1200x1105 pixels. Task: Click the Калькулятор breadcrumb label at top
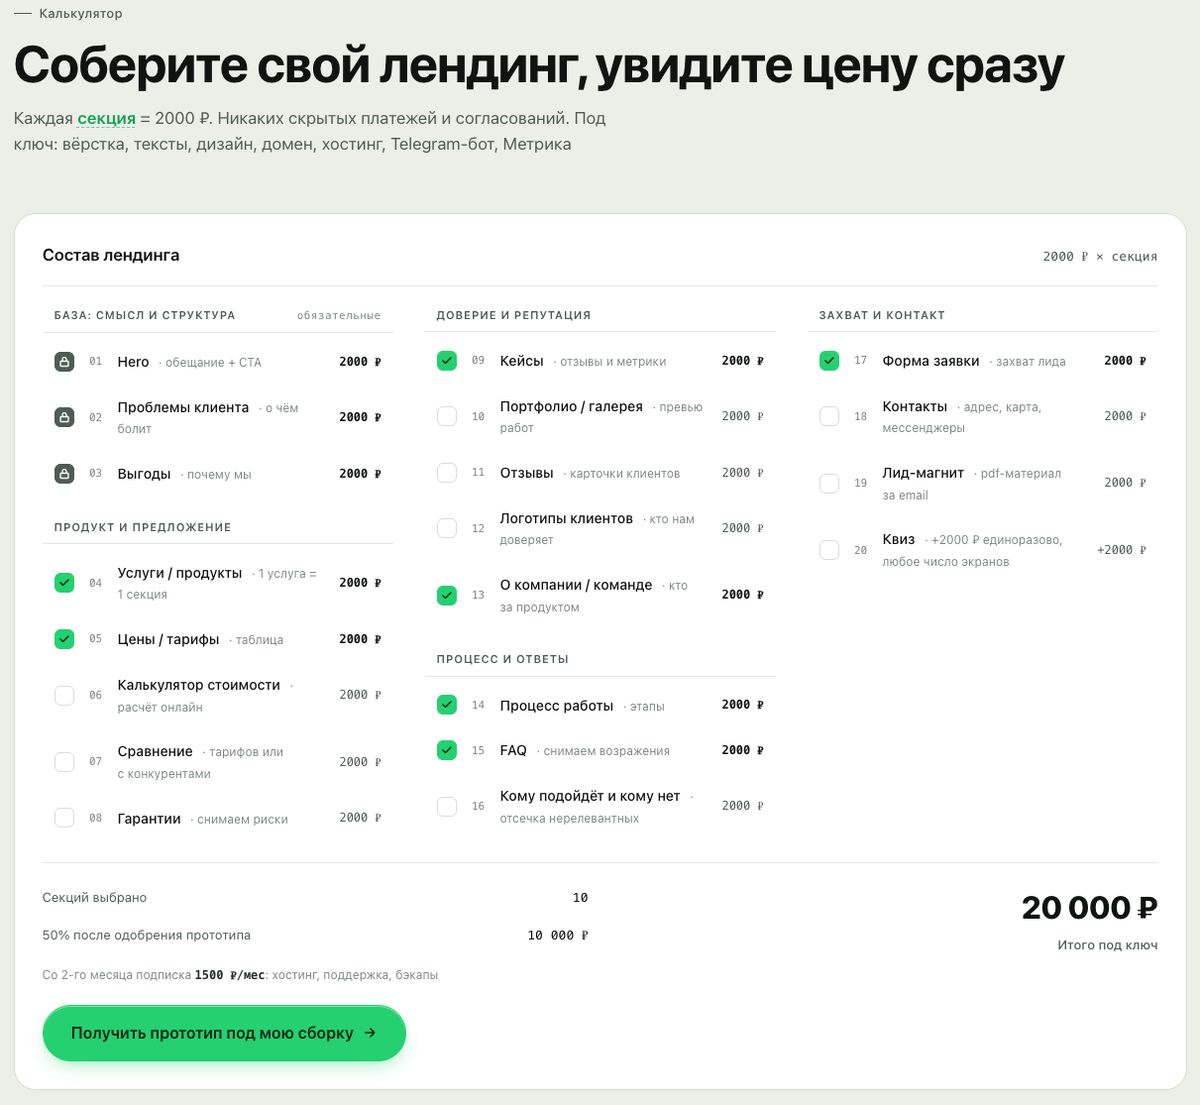(x=81, y=14)
